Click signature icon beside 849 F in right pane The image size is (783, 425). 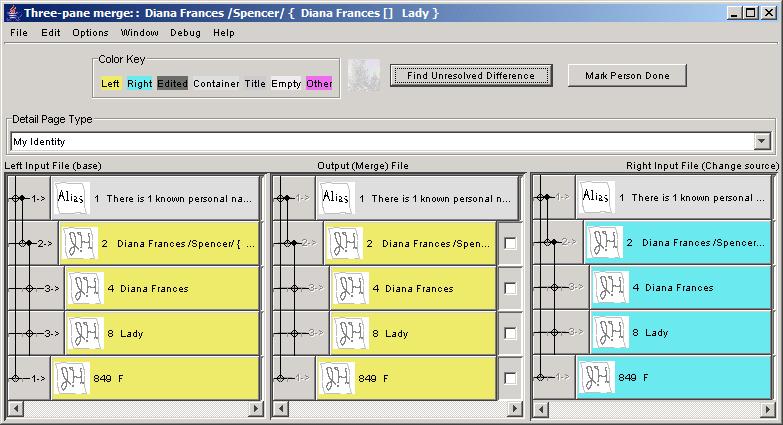tap(597, 377)
